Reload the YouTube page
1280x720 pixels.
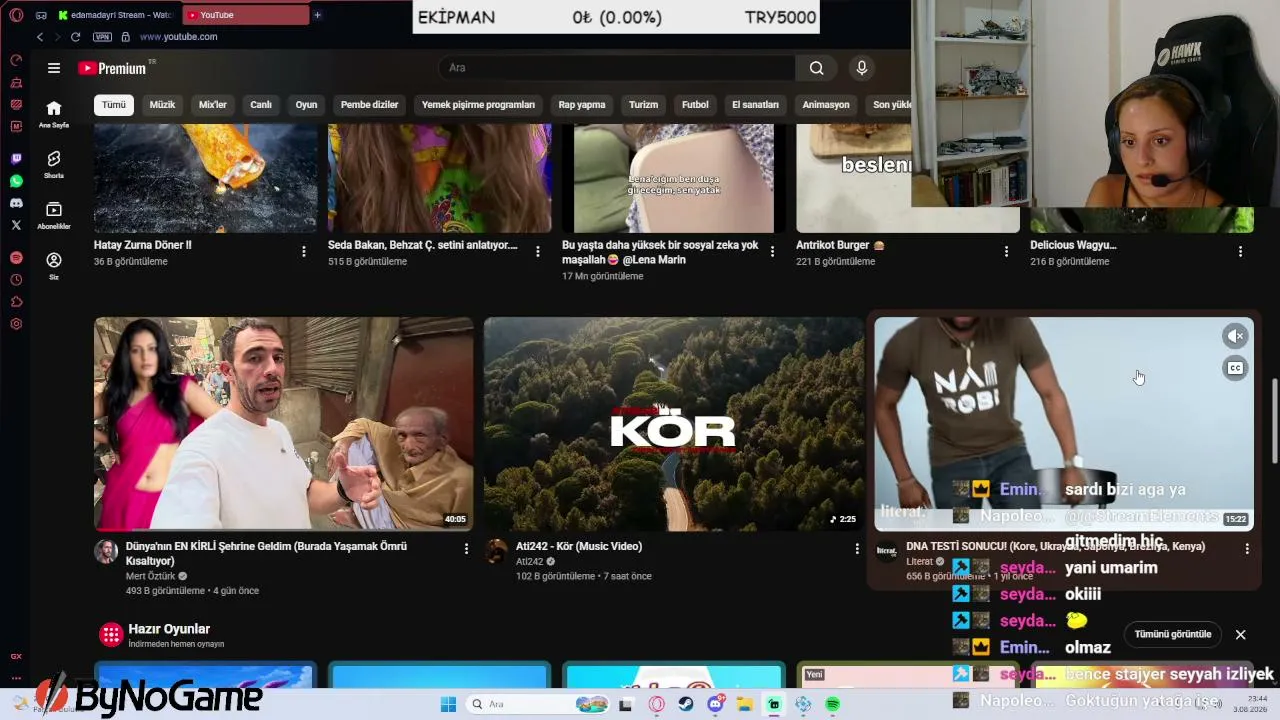(x=75, y=37)
